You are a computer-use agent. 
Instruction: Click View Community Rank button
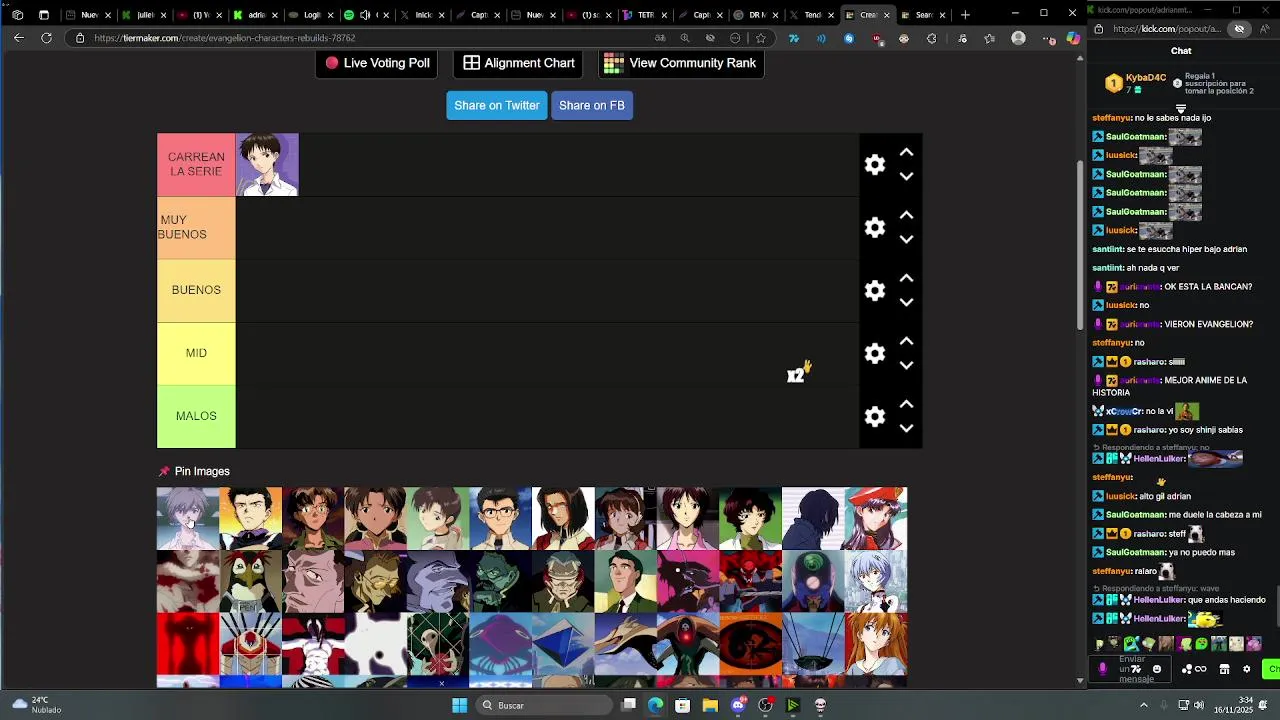[681, 63]
